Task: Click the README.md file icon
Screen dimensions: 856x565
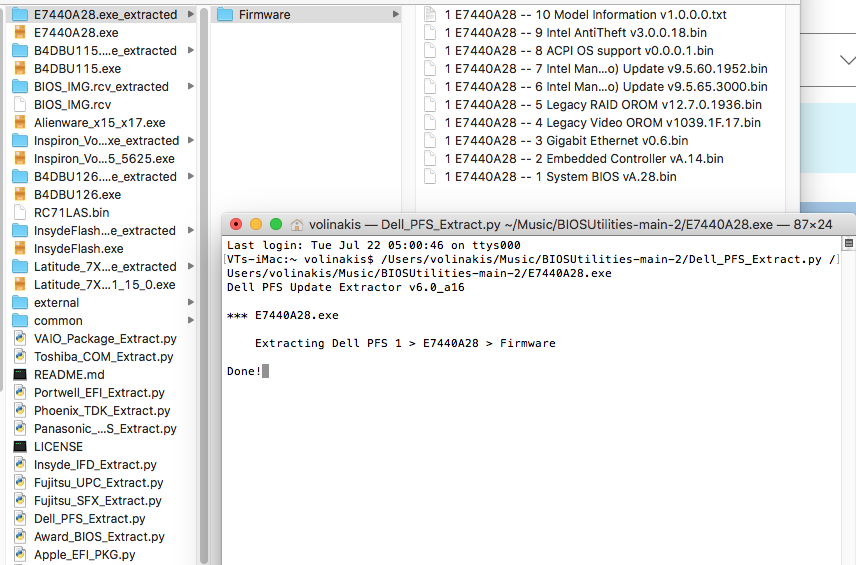Action: point(20,375)
